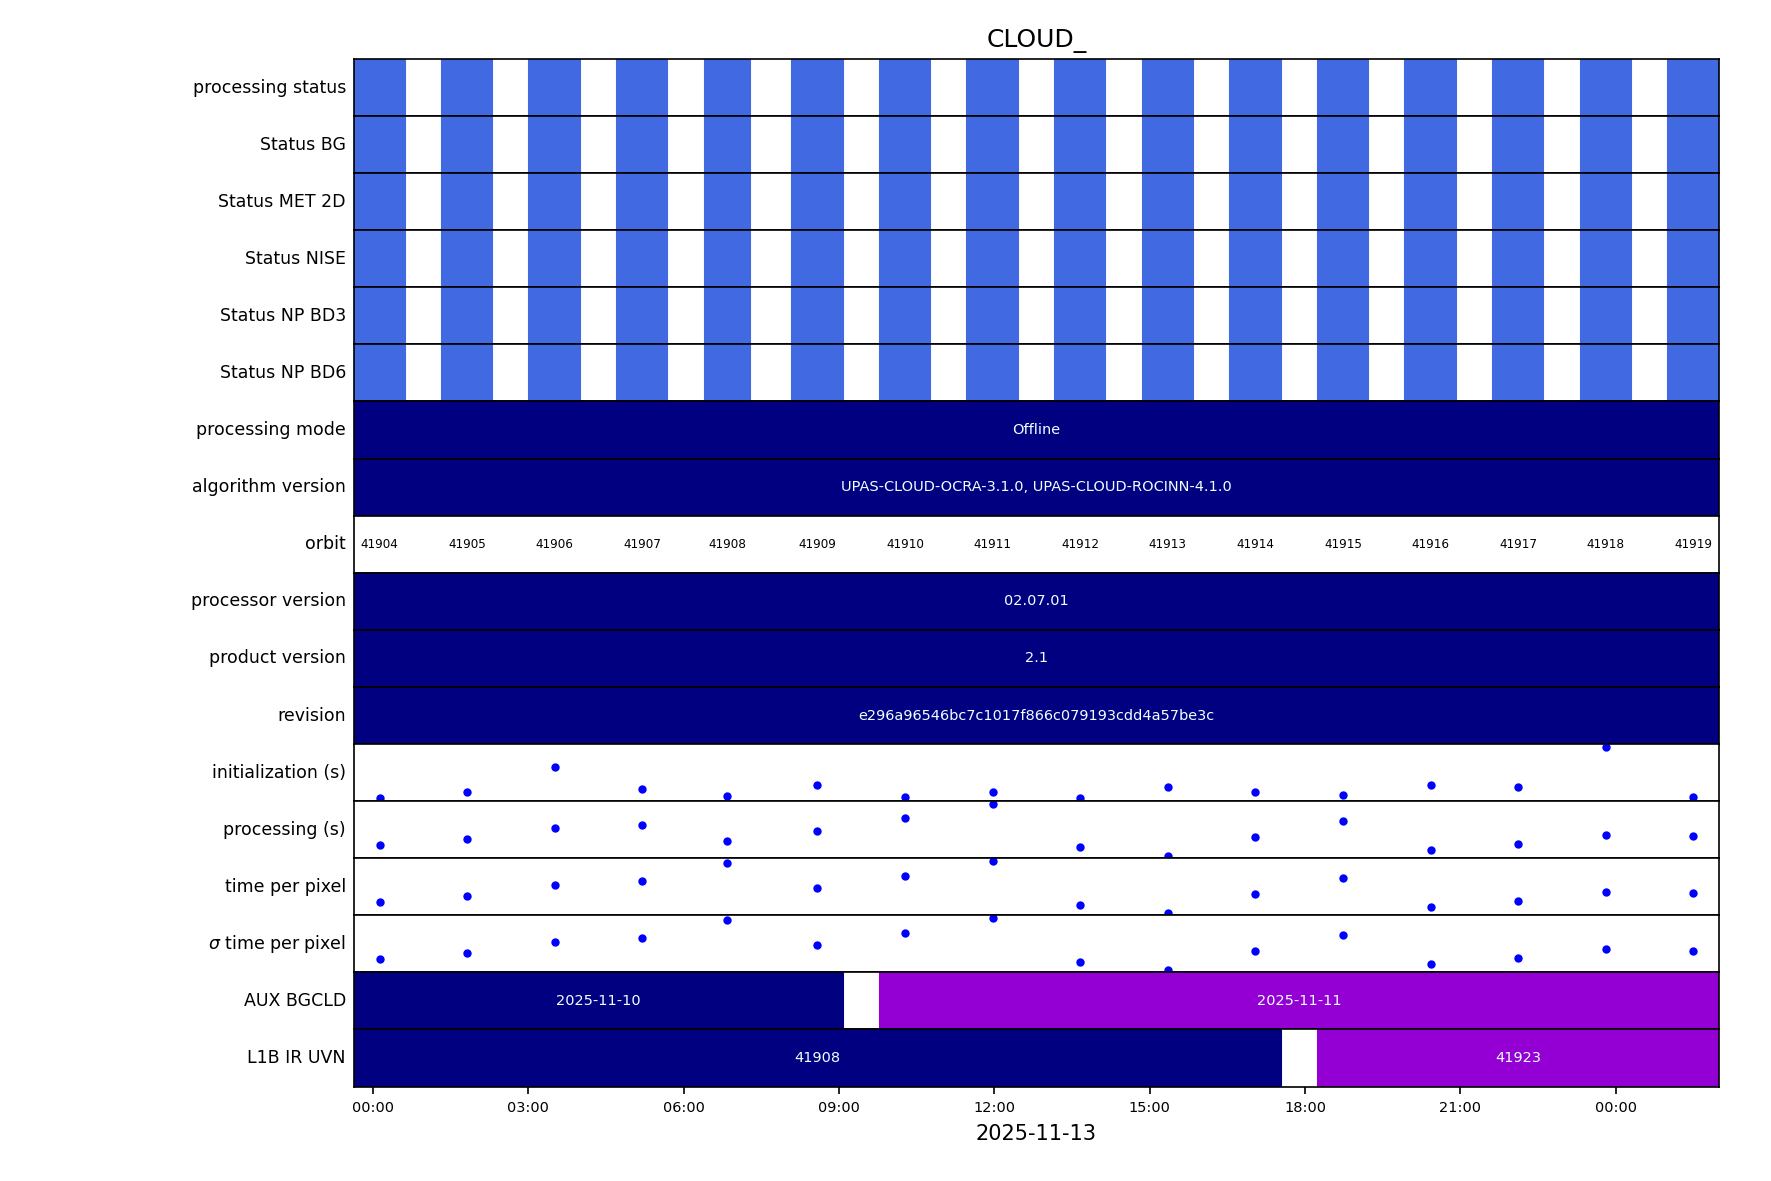
Task: Click the revision hash e296a96546 text
Action: pyautogui.click(x=1035, y=716)
